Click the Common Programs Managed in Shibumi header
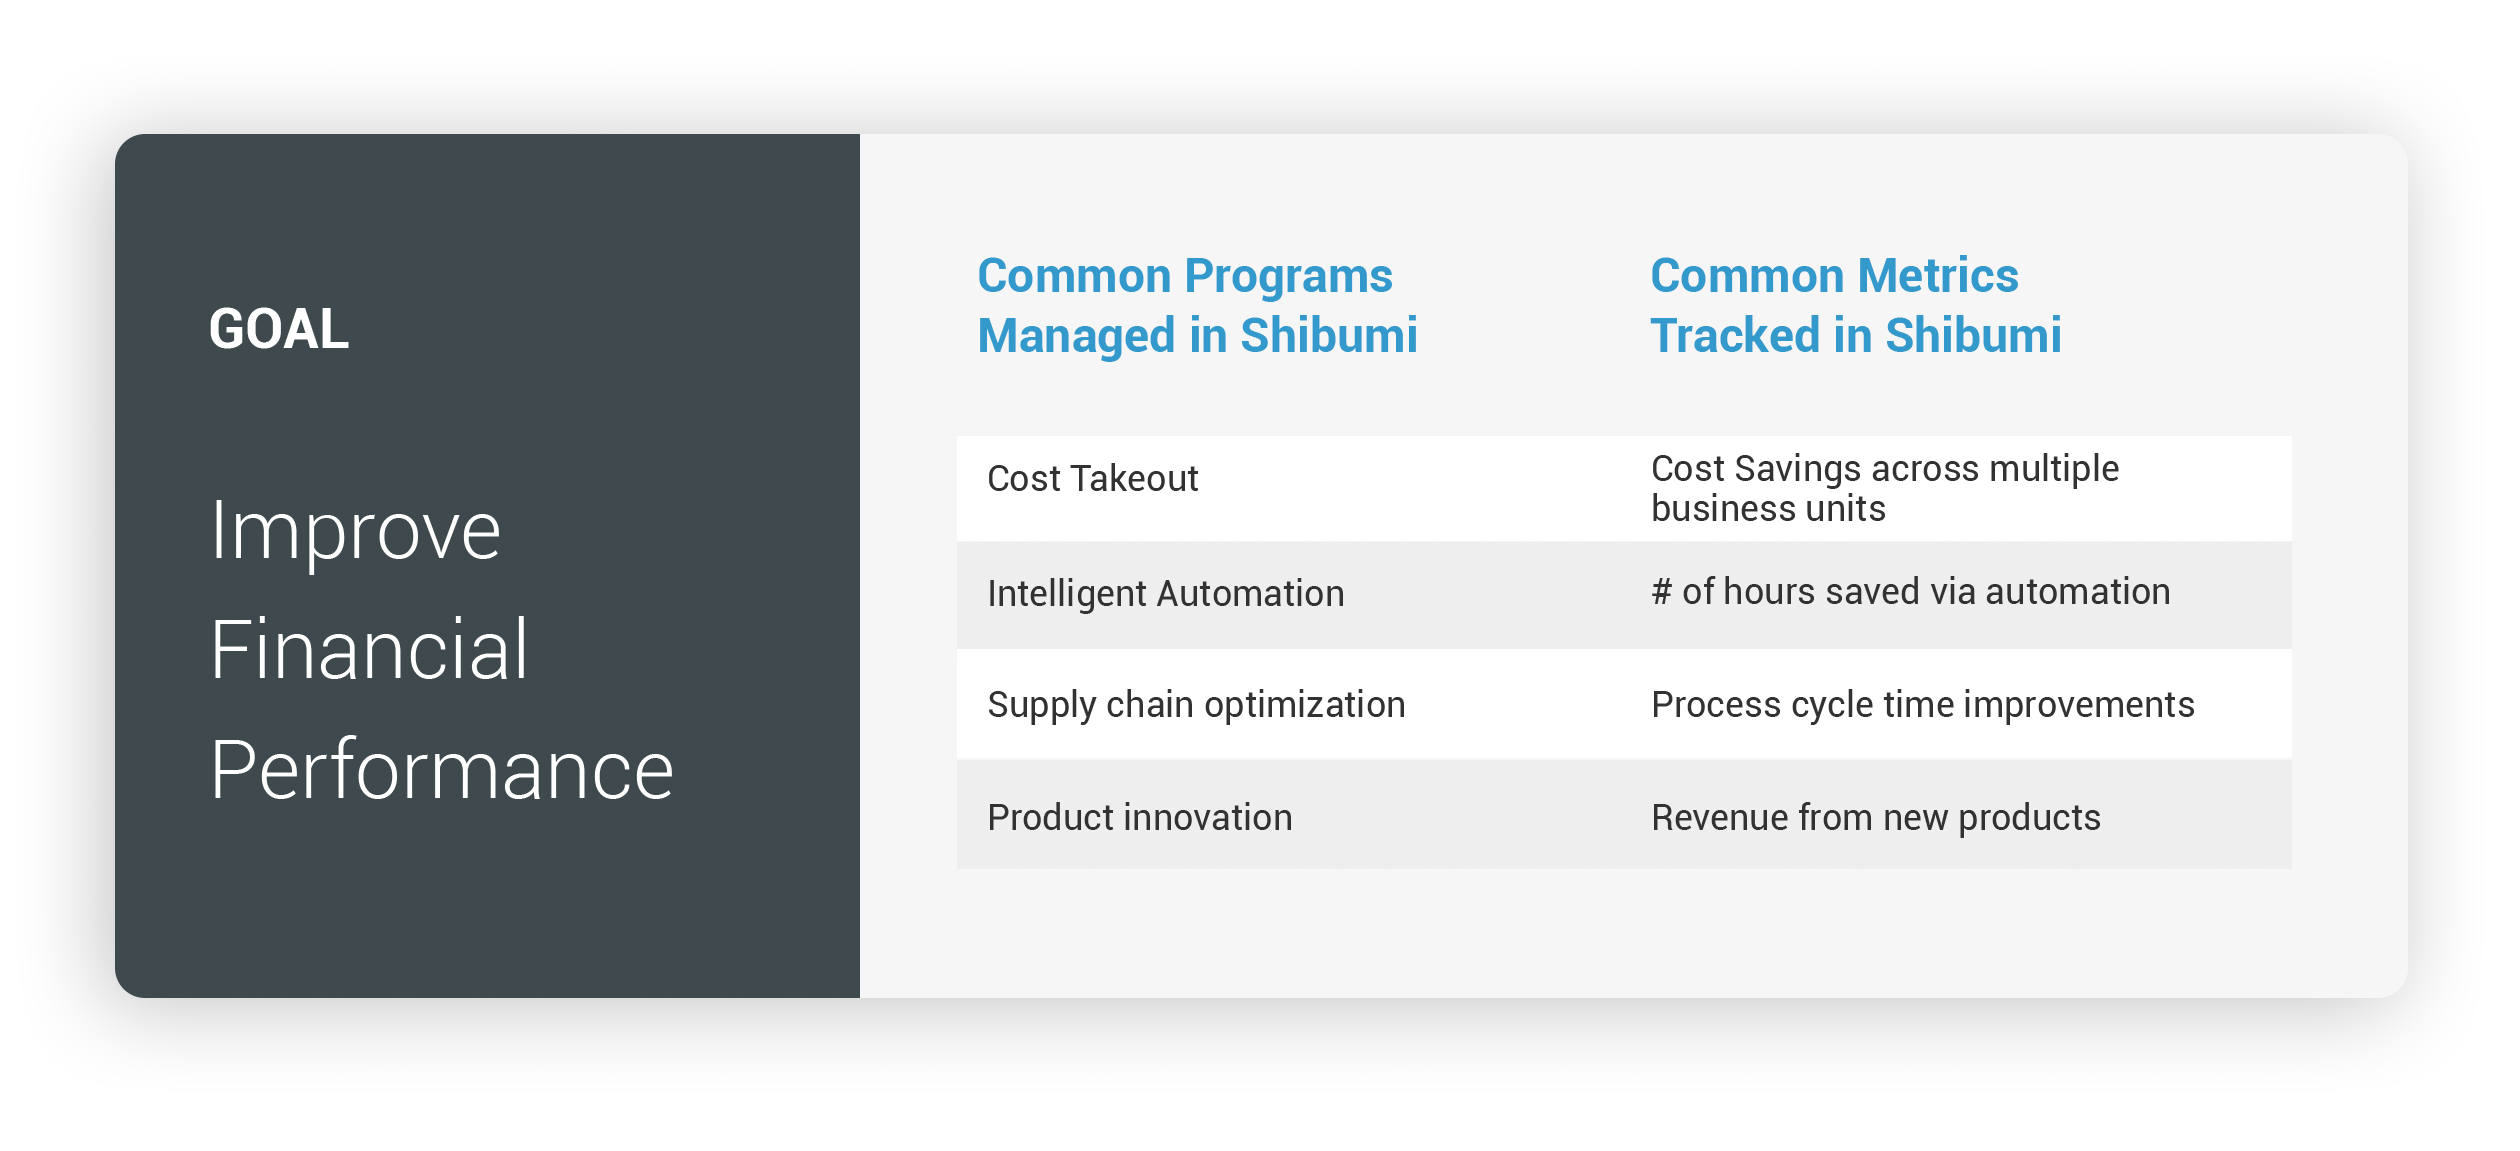This screenshot has width=2520, height=1151. coord(1197,305)
